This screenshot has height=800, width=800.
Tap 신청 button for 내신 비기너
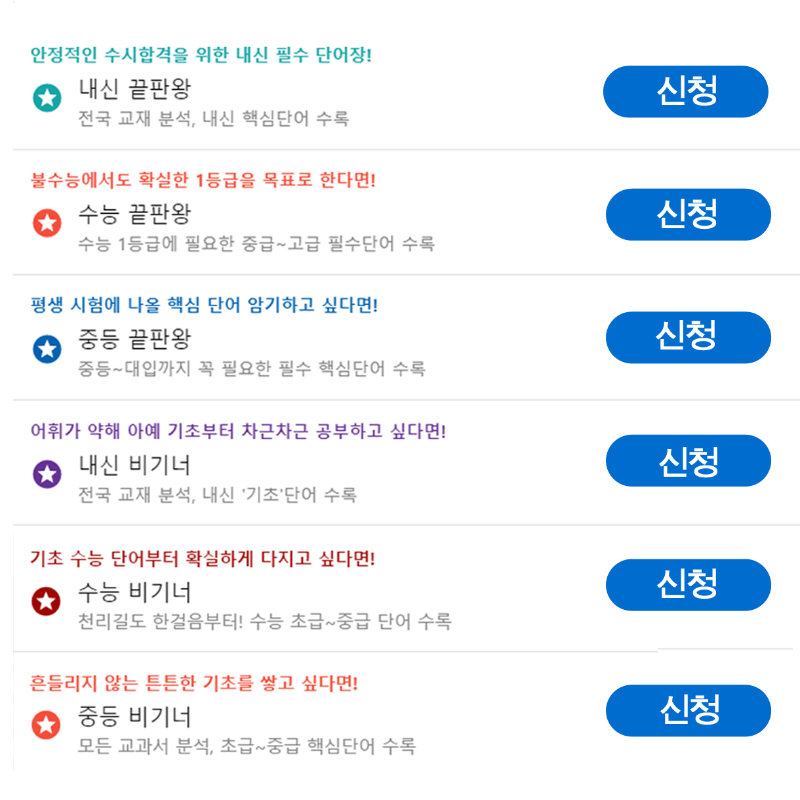688,461
